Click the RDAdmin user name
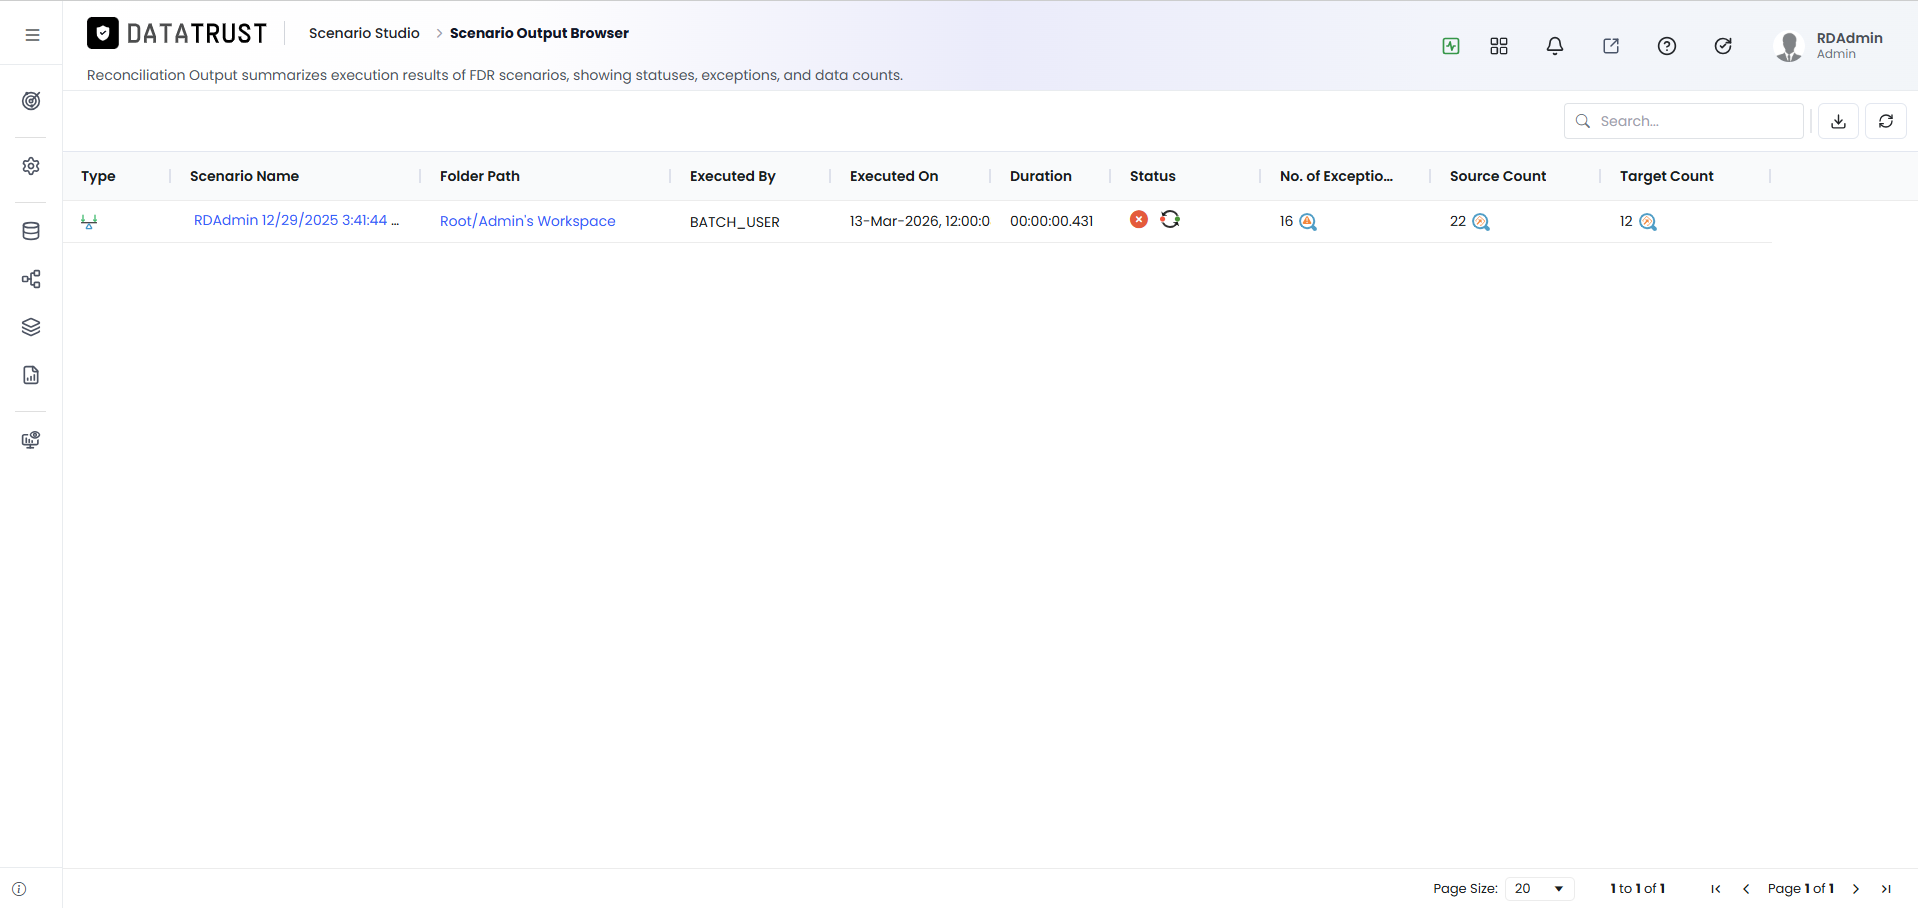 point(1849,38)
